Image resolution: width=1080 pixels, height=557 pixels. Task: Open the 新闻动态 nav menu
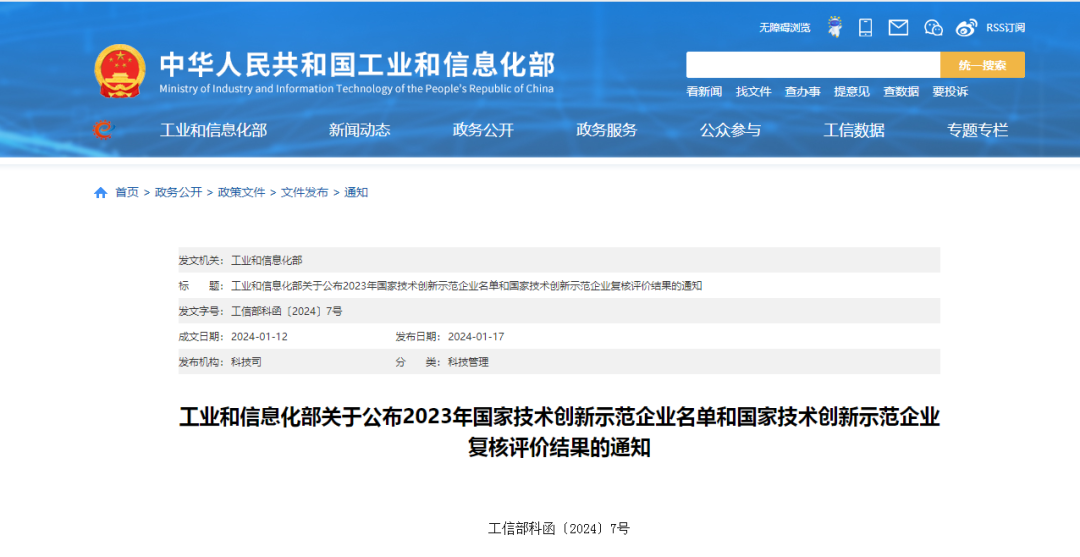pyautogui.click(x=360, y=130)
